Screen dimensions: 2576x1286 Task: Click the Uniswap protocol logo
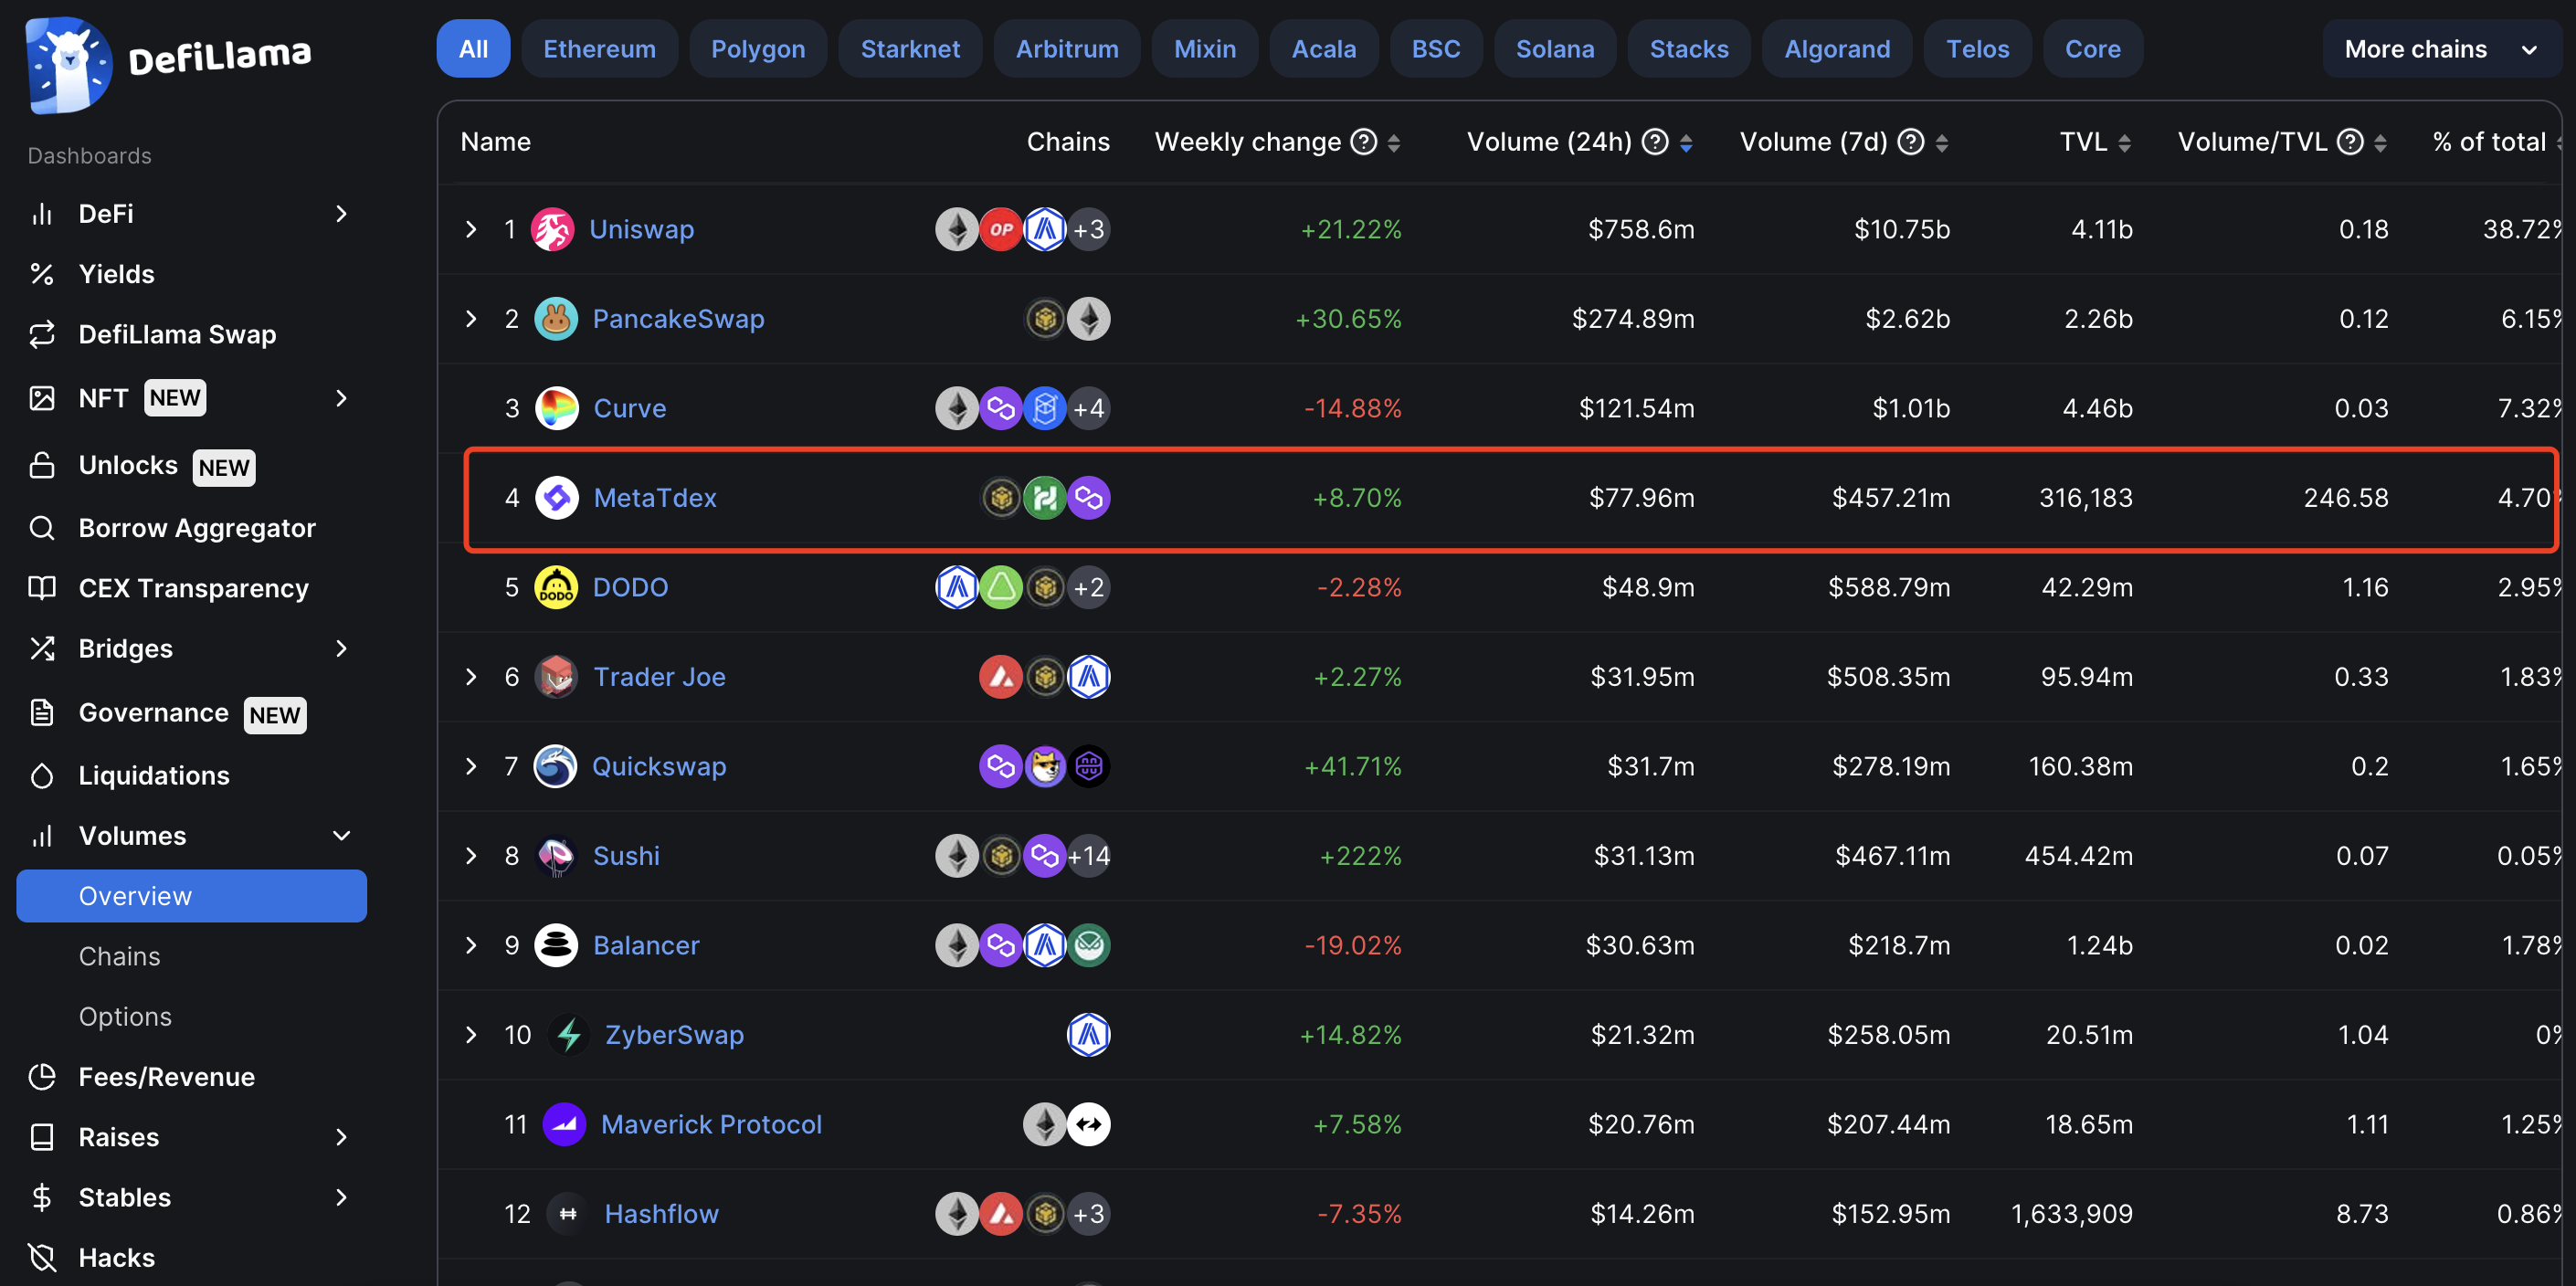click(x=552, y=229)
